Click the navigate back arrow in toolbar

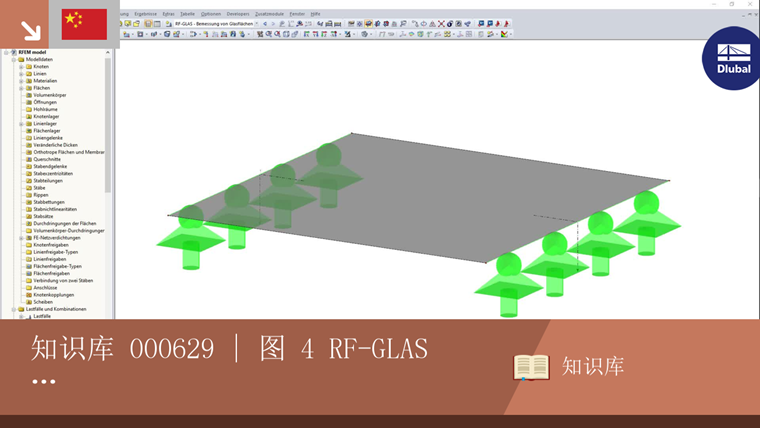[265, 23]
